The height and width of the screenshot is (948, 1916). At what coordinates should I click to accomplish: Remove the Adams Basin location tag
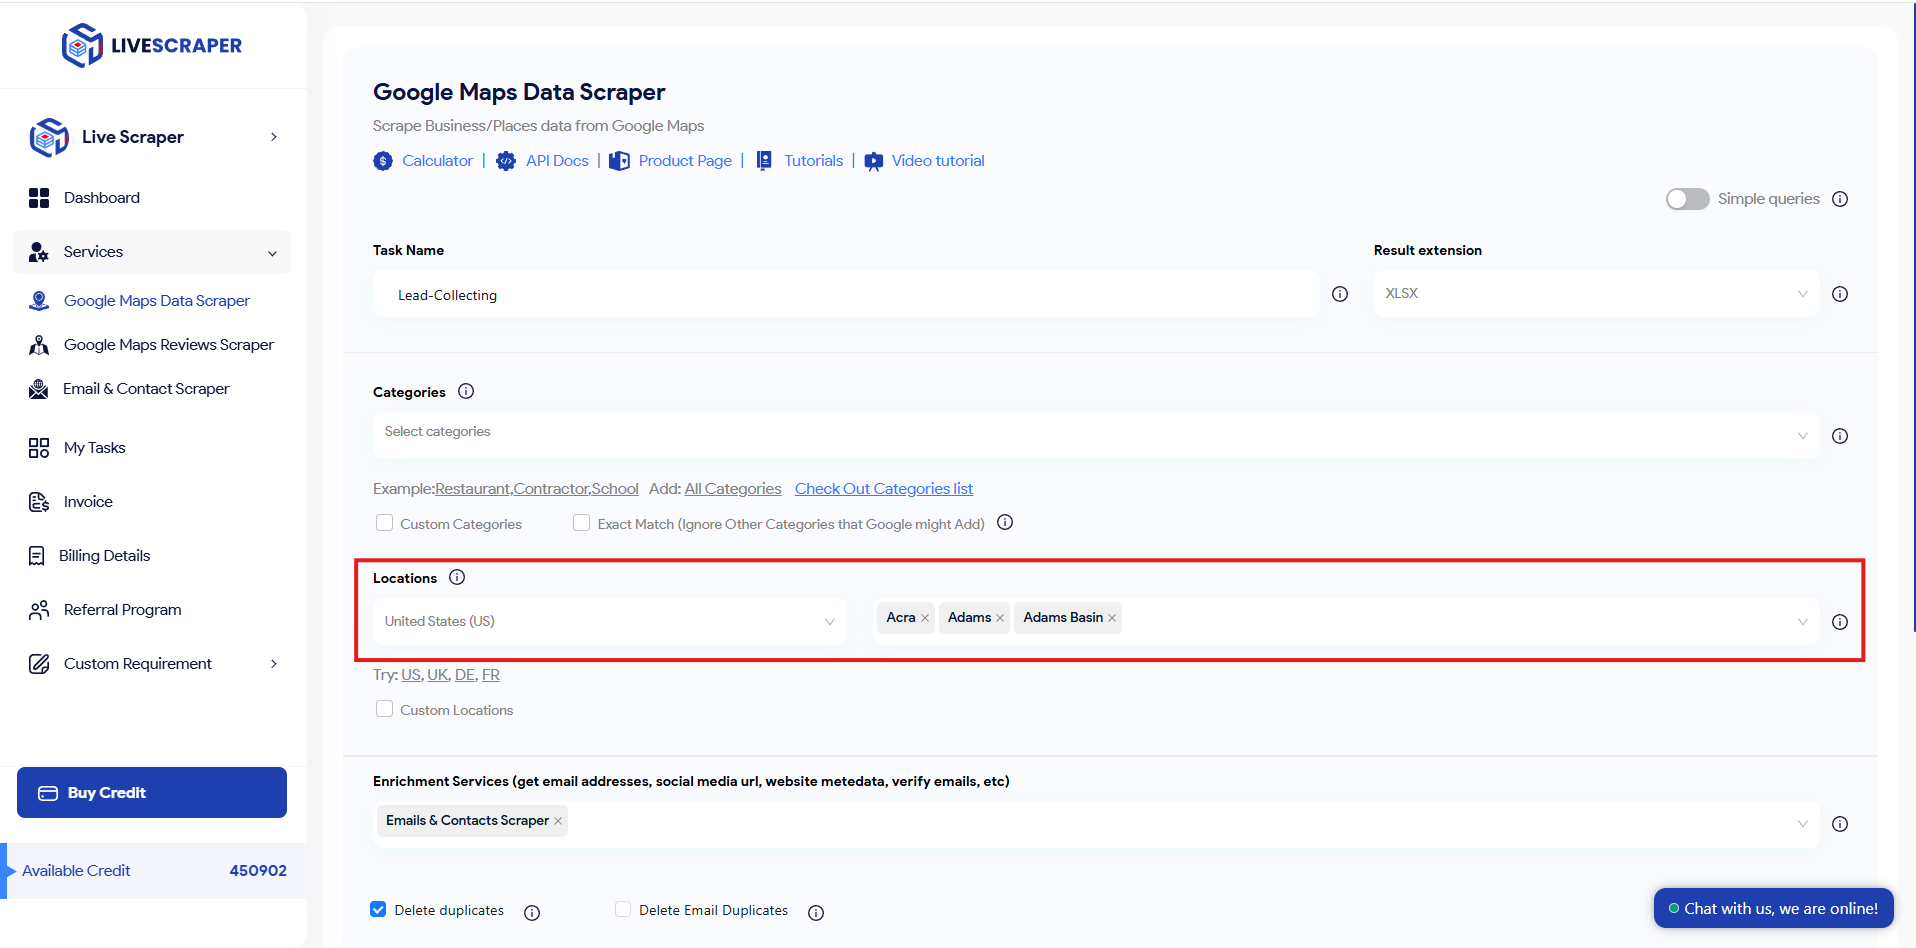(1112, 618)
